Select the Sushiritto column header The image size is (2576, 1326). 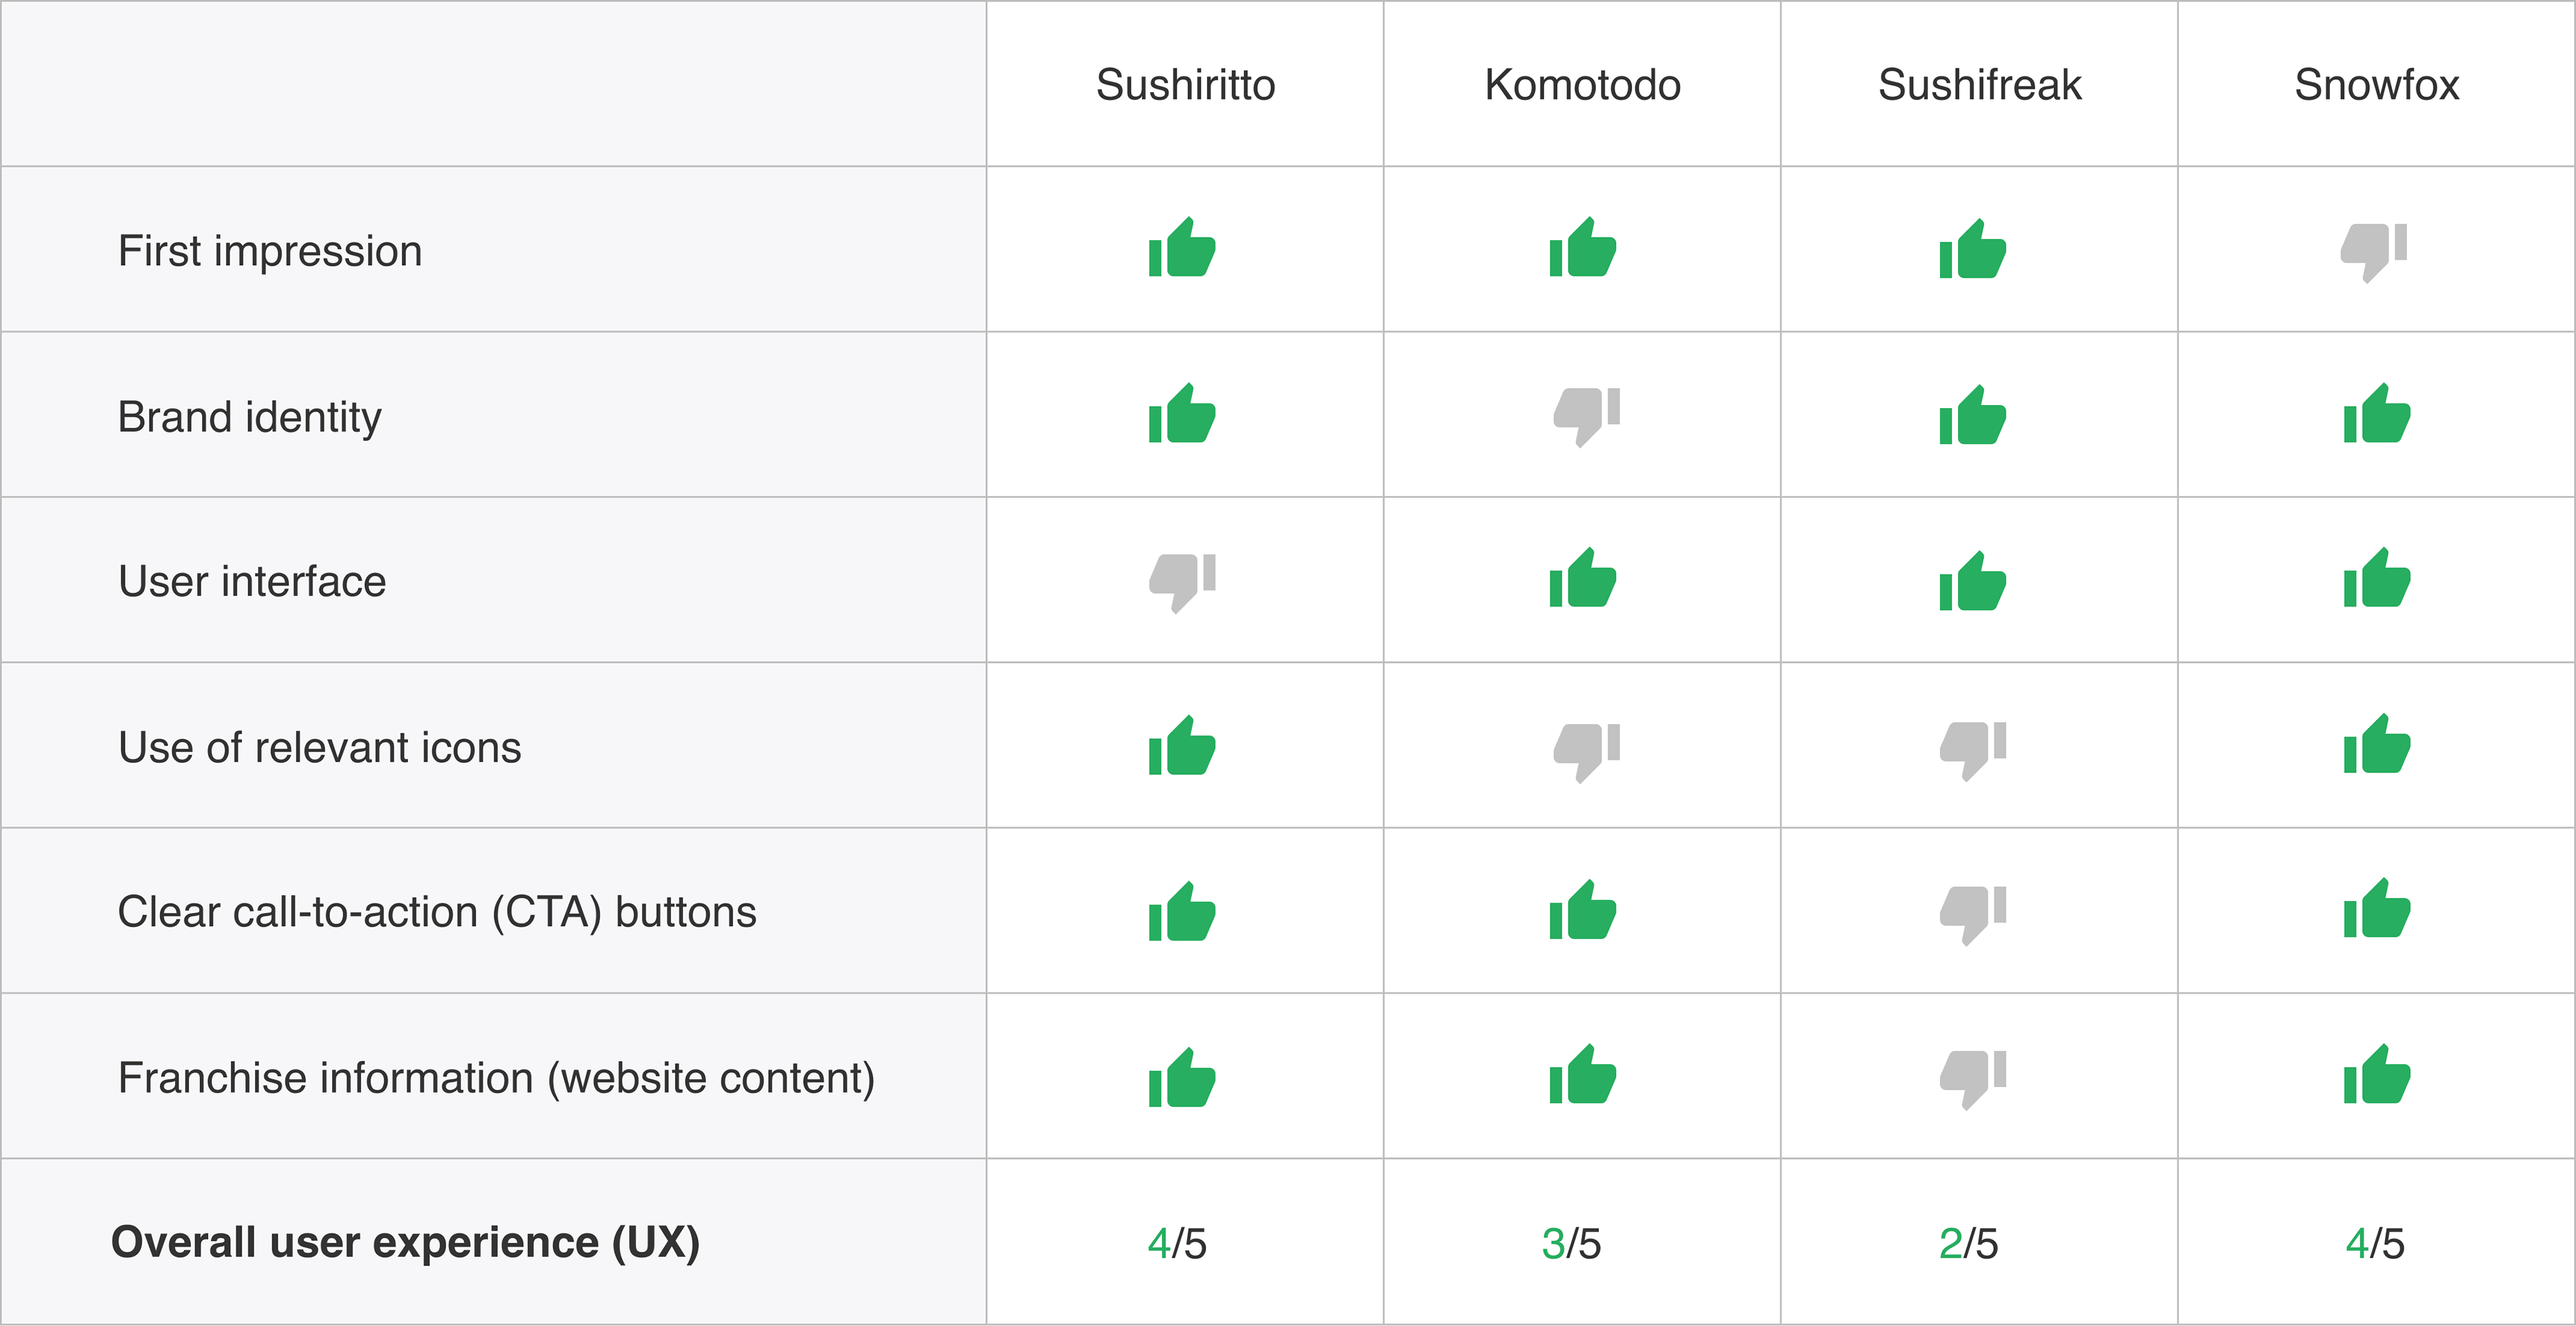point(1185,85)
